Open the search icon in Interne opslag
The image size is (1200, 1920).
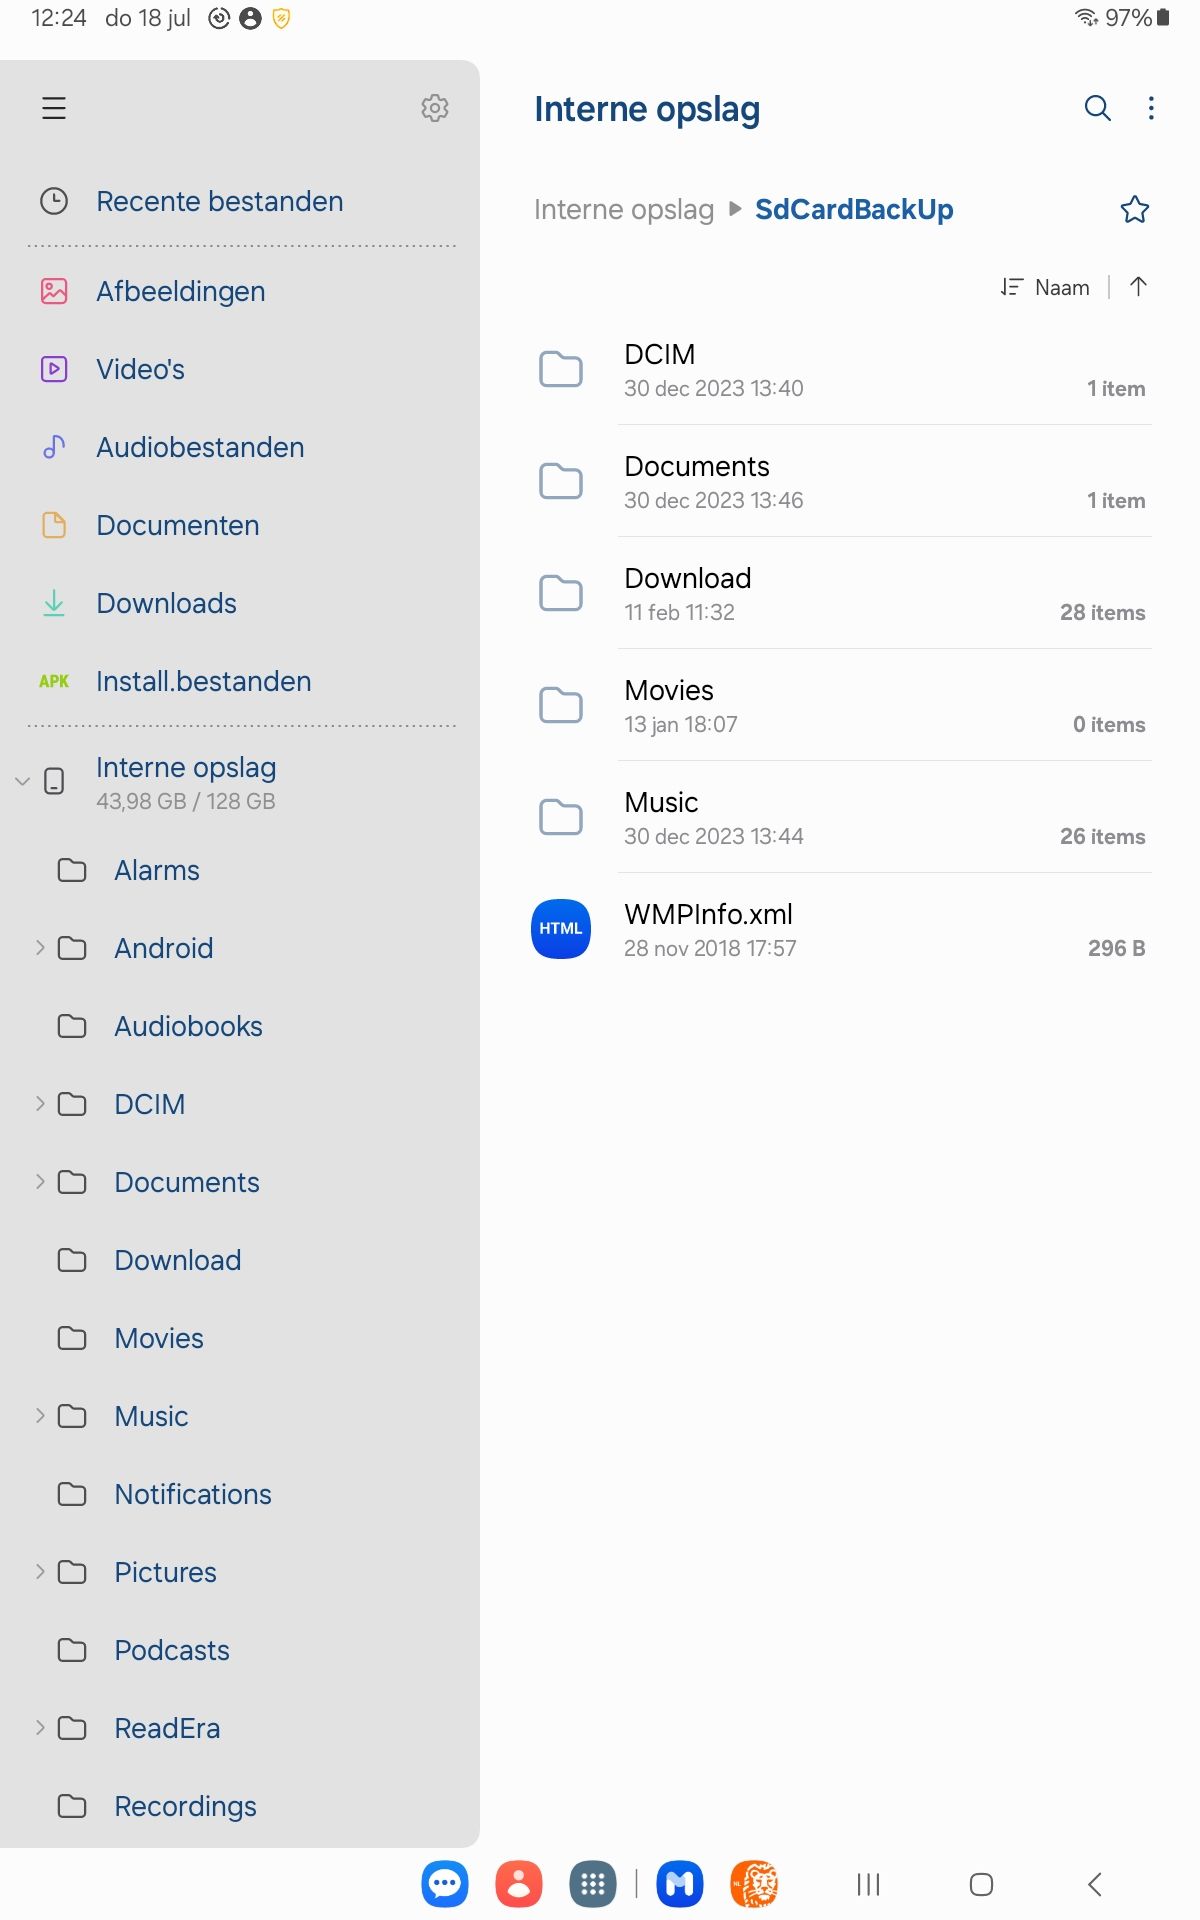tap(1096, 109)
